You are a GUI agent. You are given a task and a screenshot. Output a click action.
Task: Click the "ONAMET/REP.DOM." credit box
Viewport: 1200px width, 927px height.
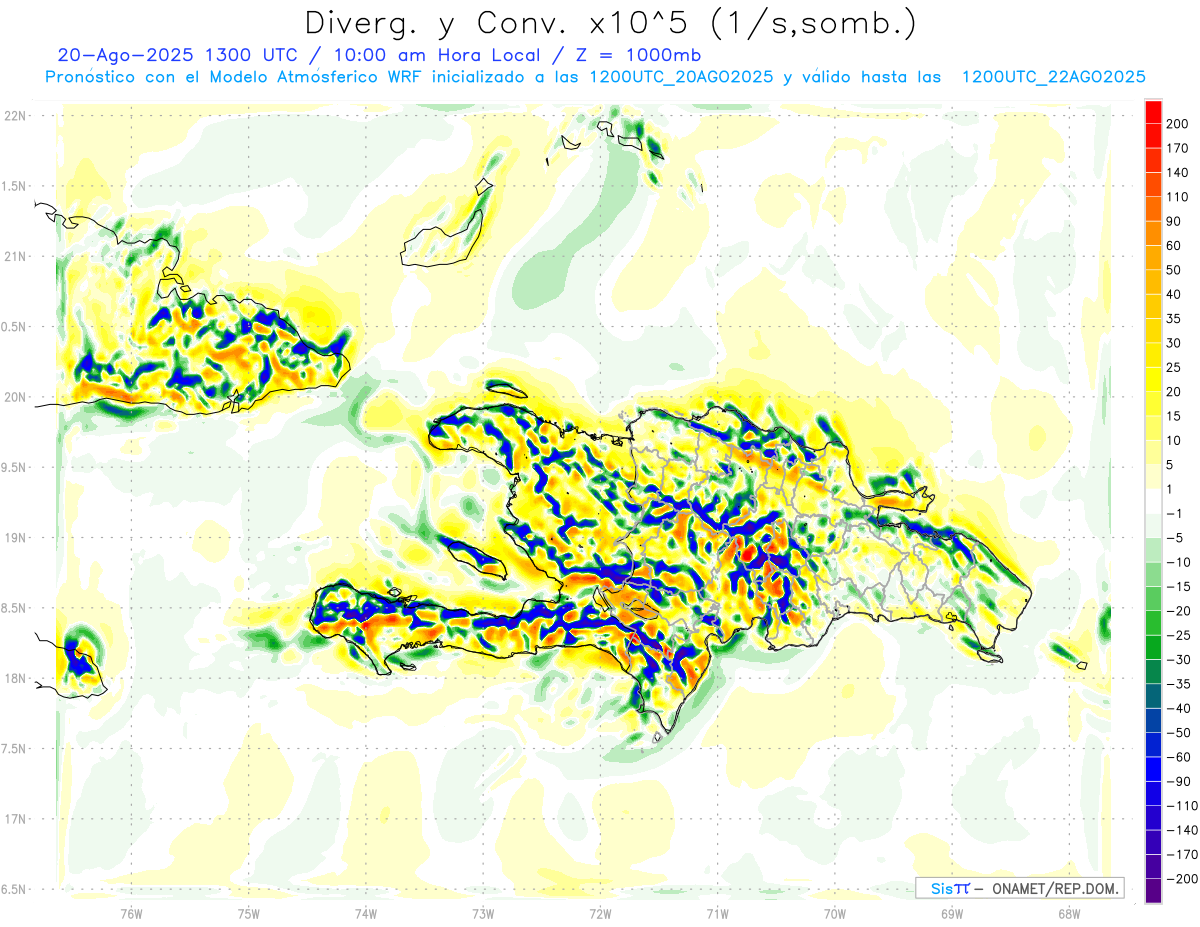click(1019, 888)
